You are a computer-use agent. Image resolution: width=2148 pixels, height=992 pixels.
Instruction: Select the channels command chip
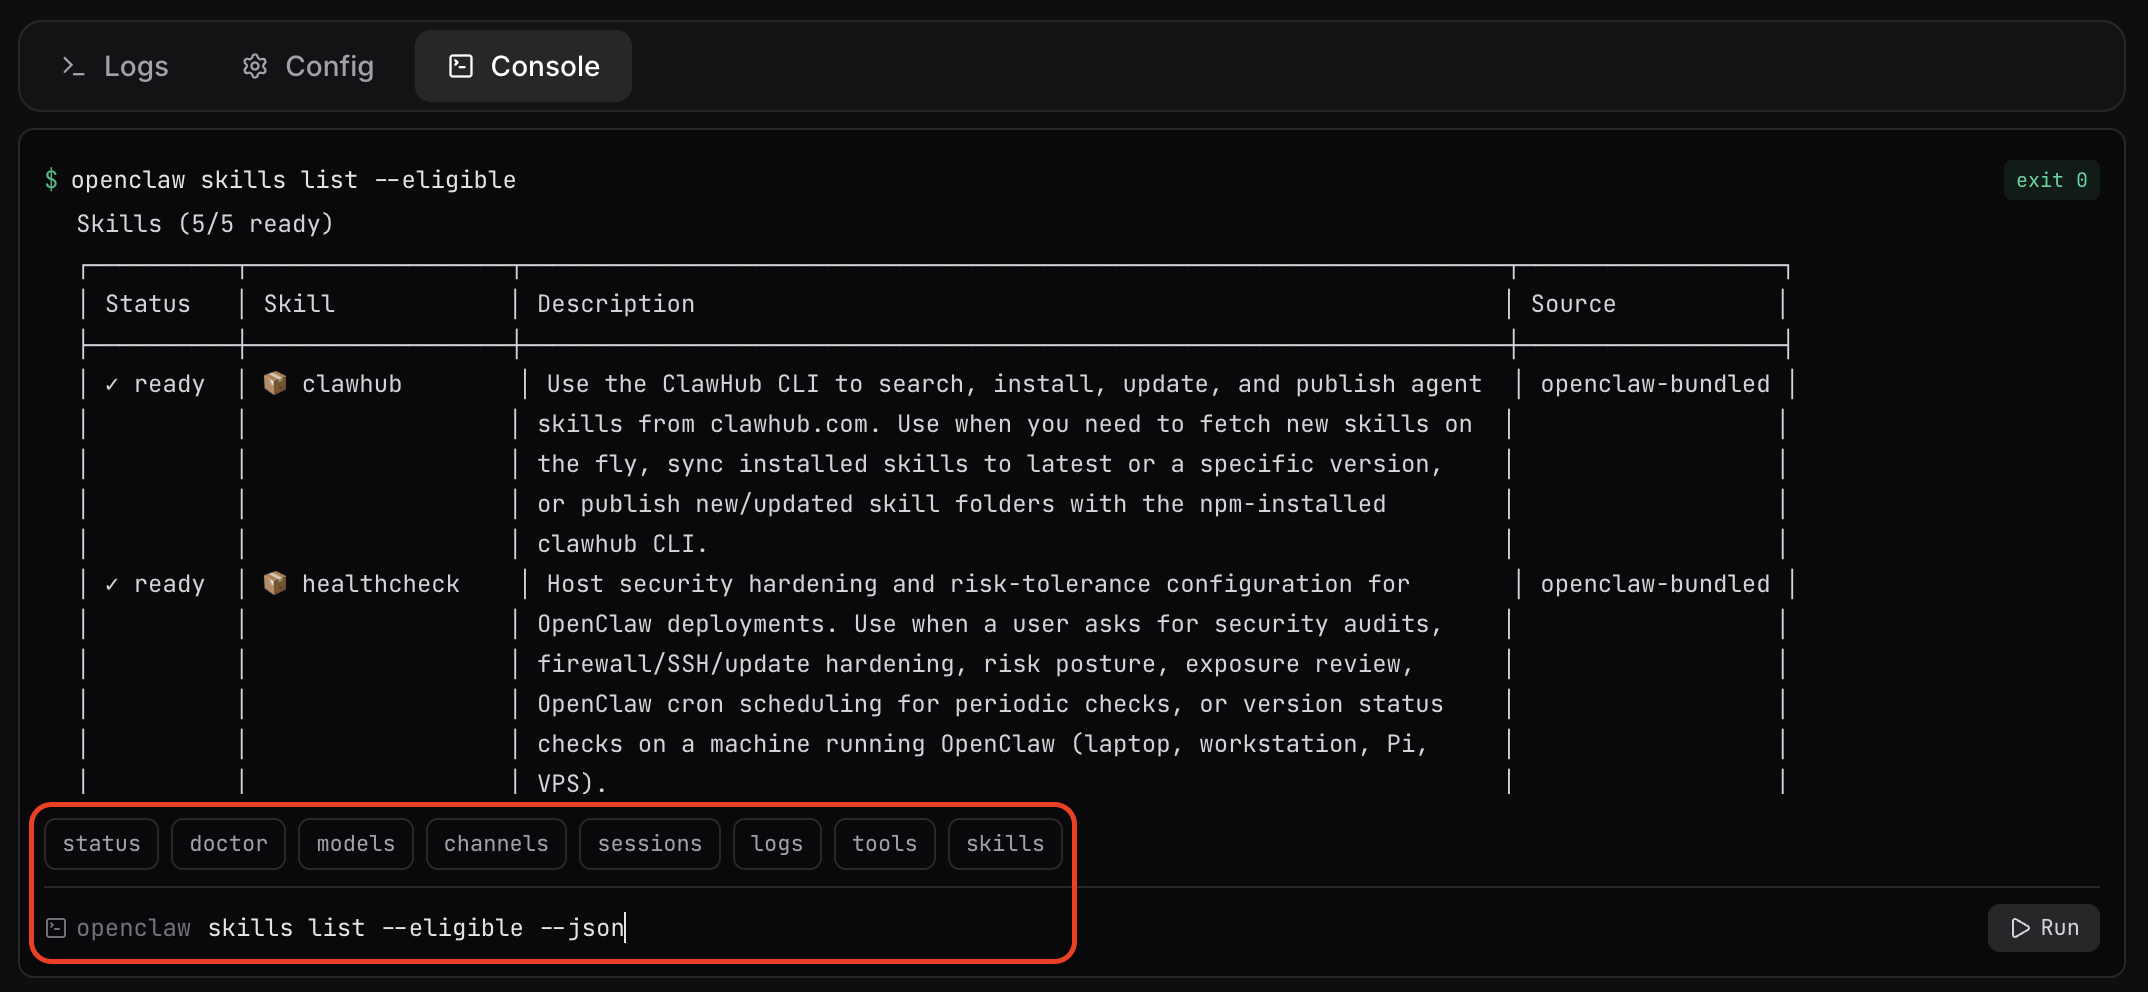pos(496,843)
